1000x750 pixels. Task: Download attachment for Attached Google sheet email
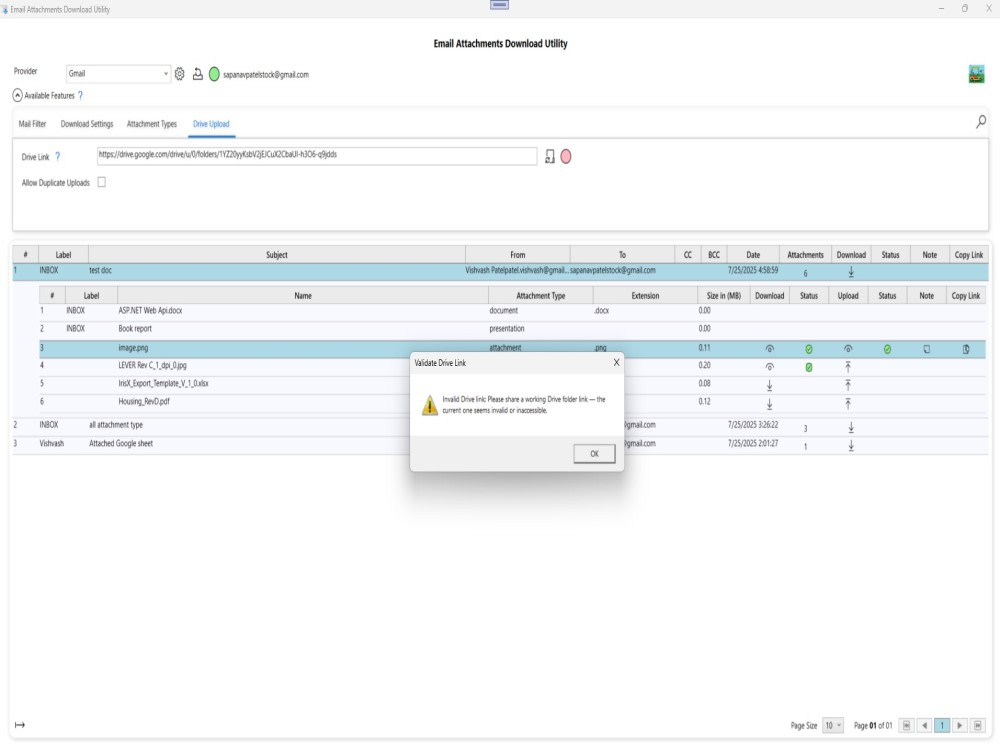click(x=851, y=446)
